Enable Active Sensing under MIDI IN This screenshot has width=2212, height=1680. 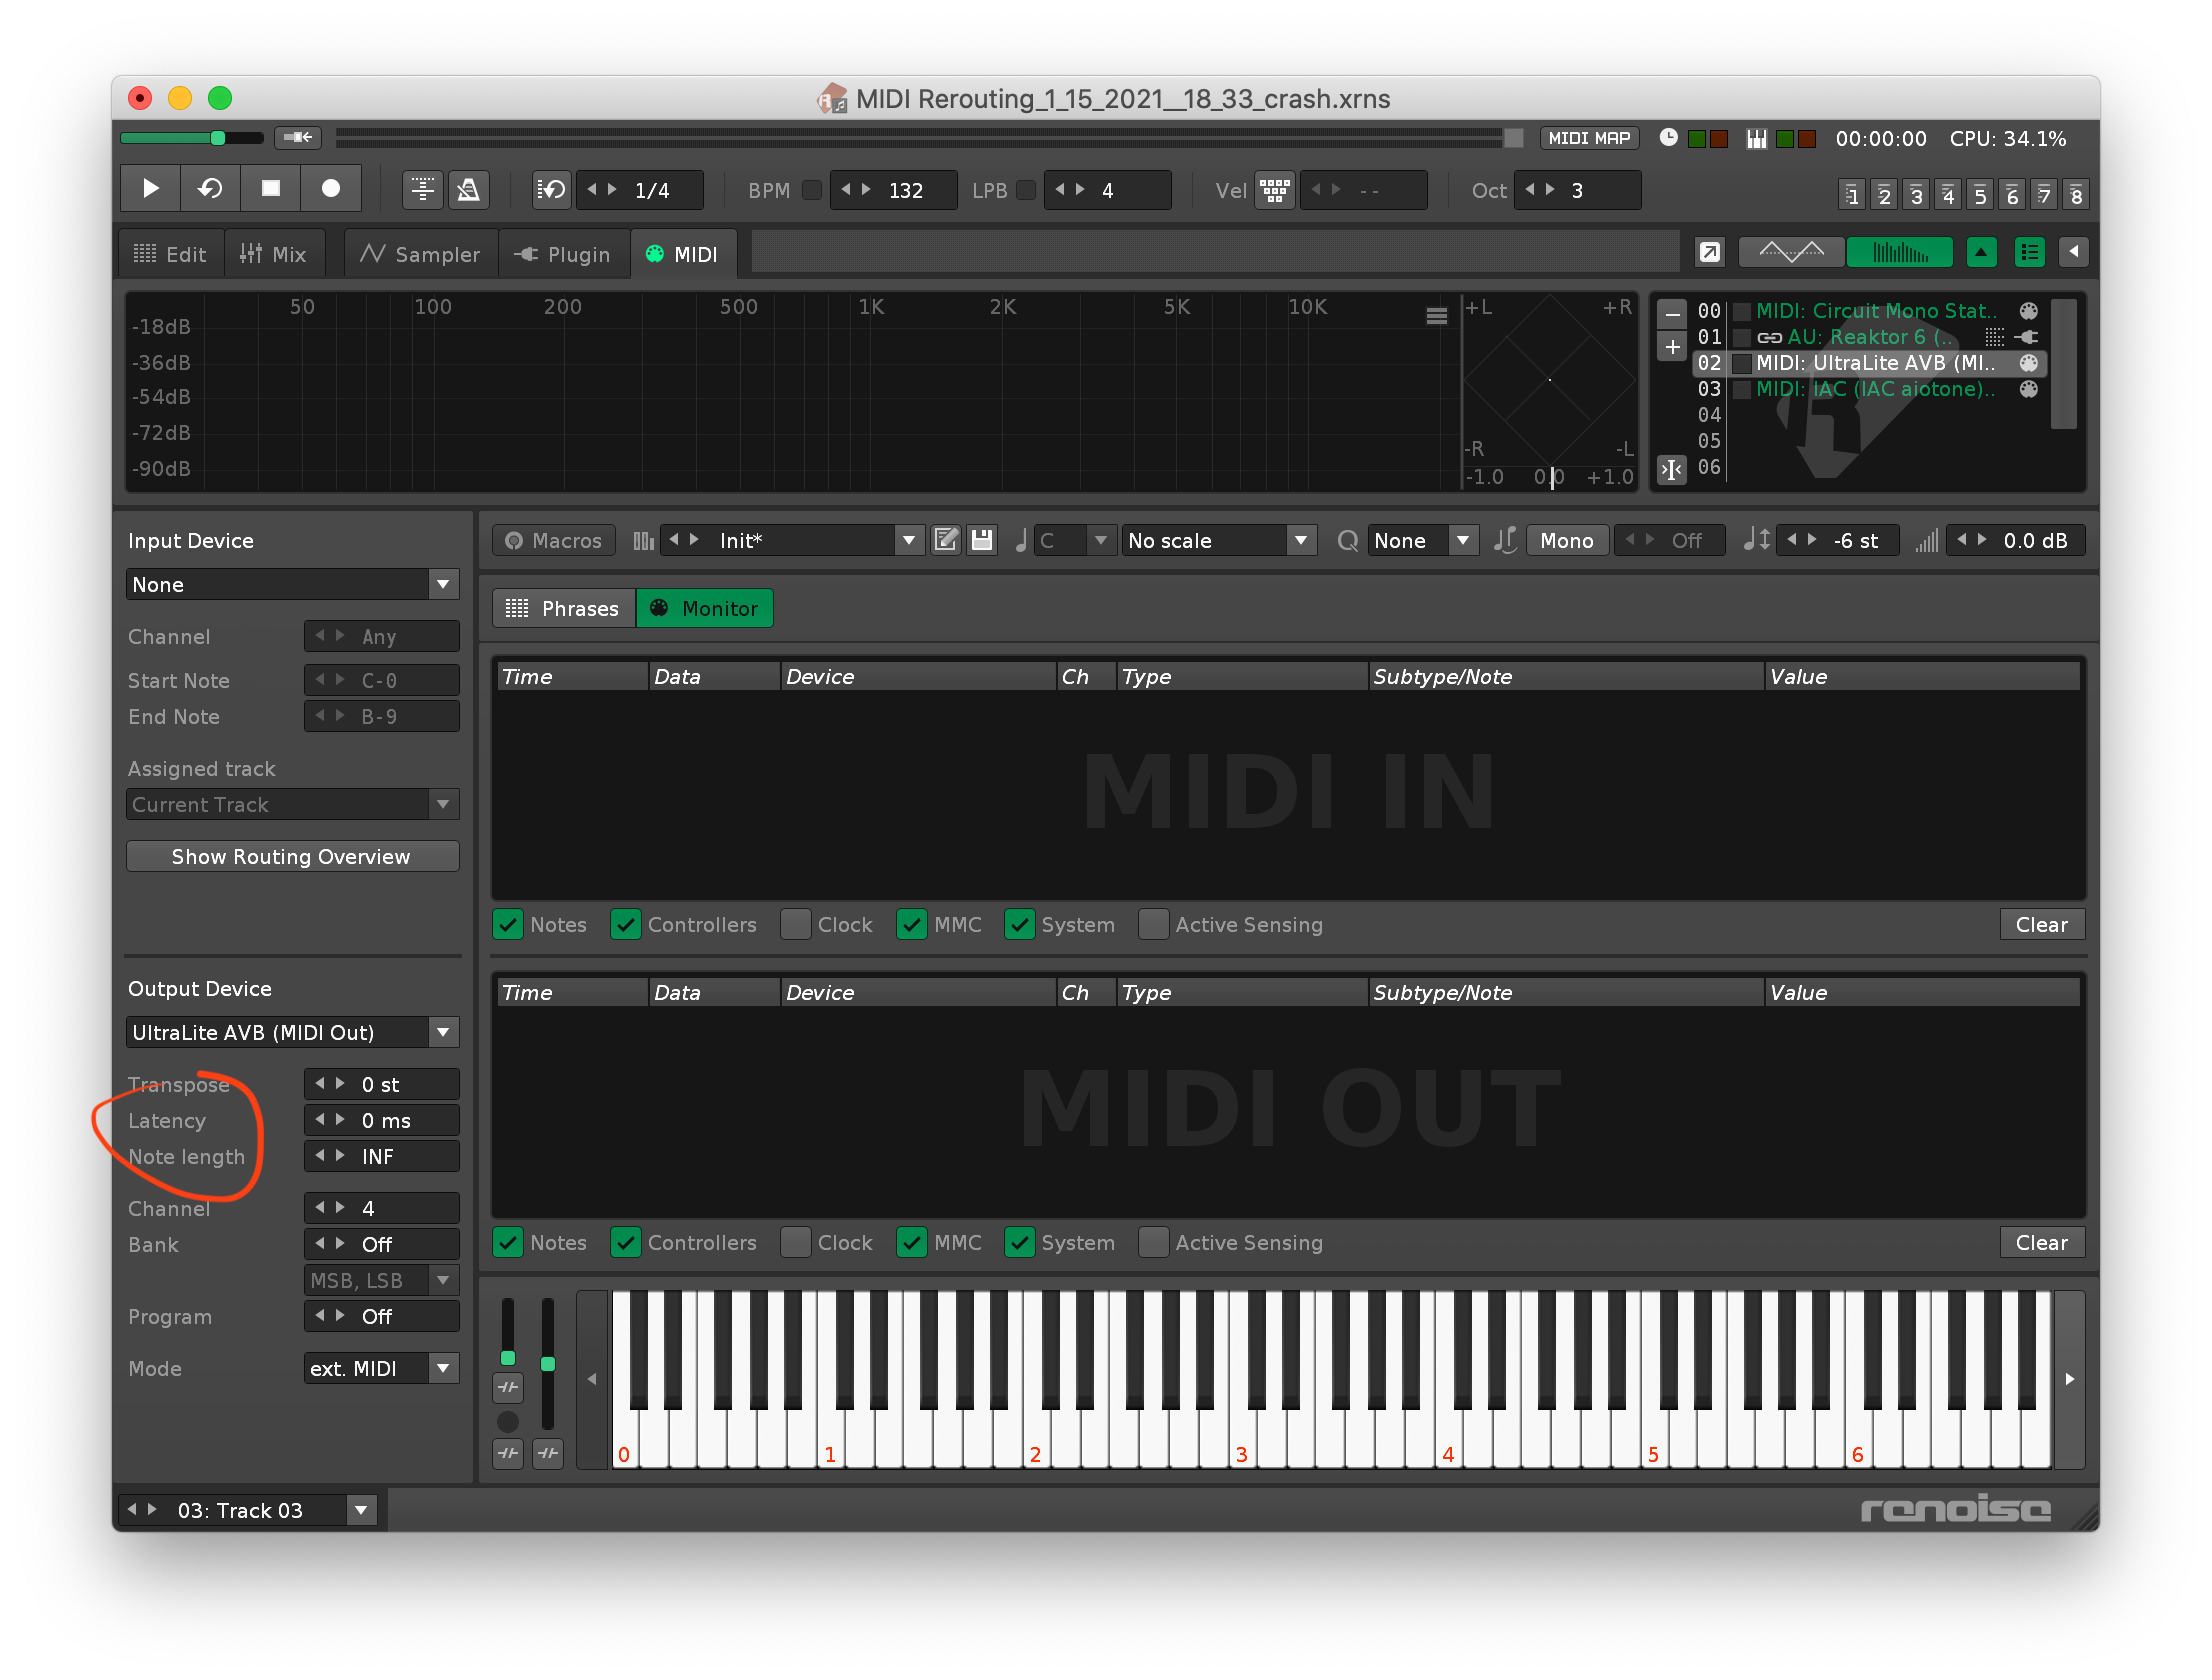point(1153,925)
